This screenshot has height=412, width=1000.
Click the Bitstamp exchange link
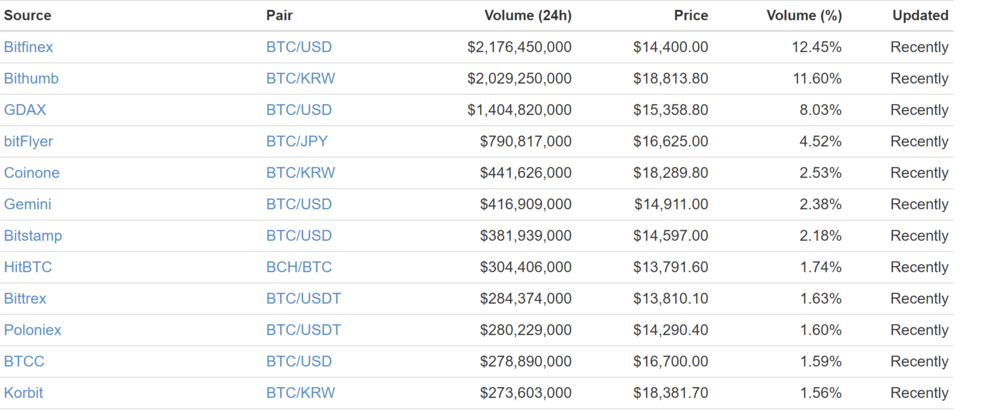point(33,236)
